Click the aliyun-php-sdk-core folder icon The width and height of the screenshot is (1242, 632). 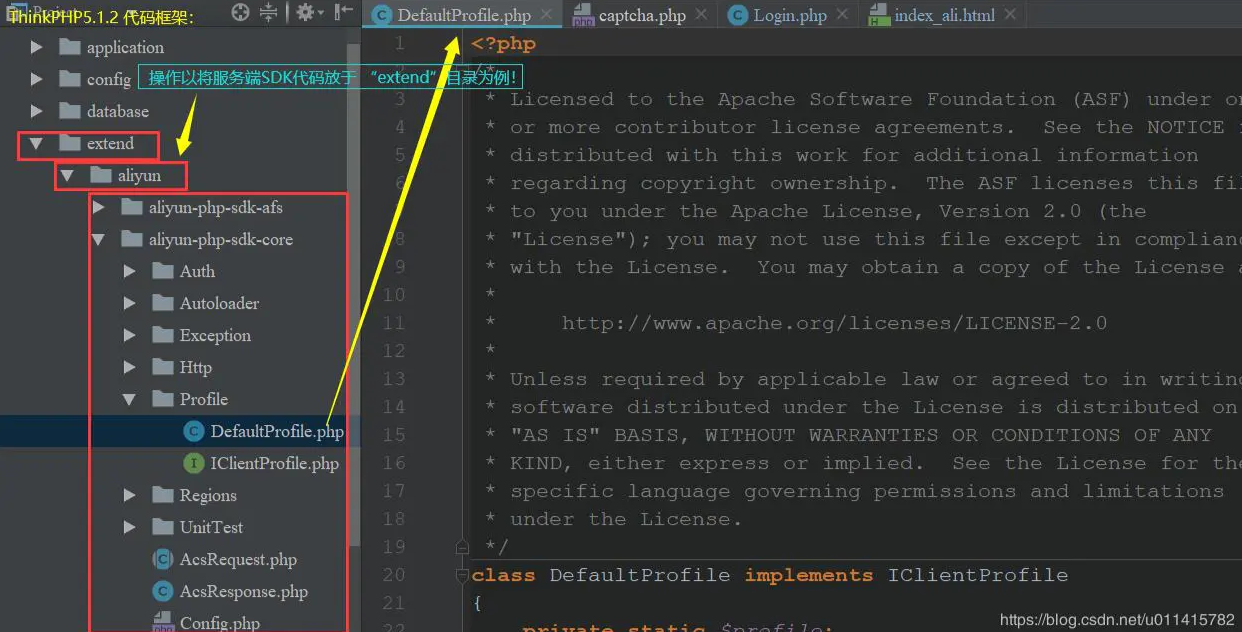[x=131, y=239]
